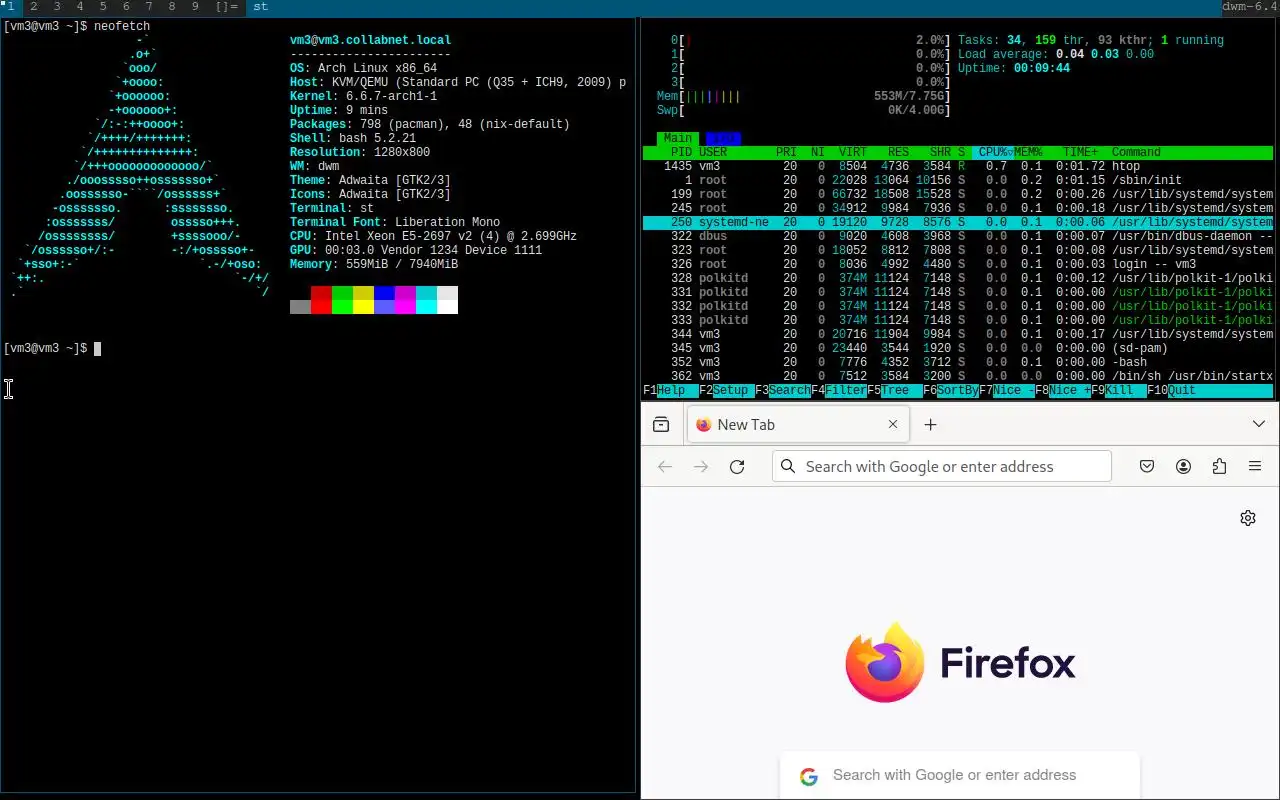Open the Pocket save icon

point(1147,467)
